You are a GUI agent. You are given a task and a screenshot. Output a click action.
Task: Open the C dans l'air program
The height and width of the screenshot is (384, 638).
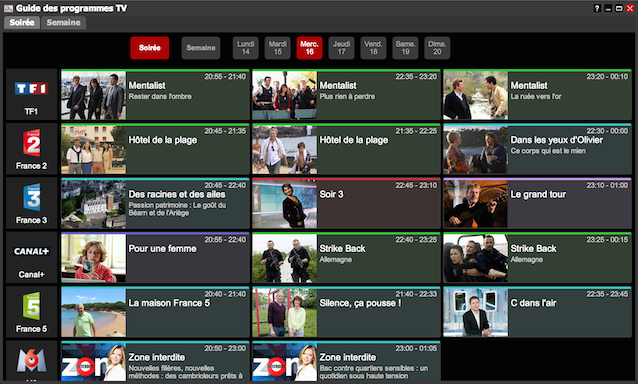[x=537, y=312]
